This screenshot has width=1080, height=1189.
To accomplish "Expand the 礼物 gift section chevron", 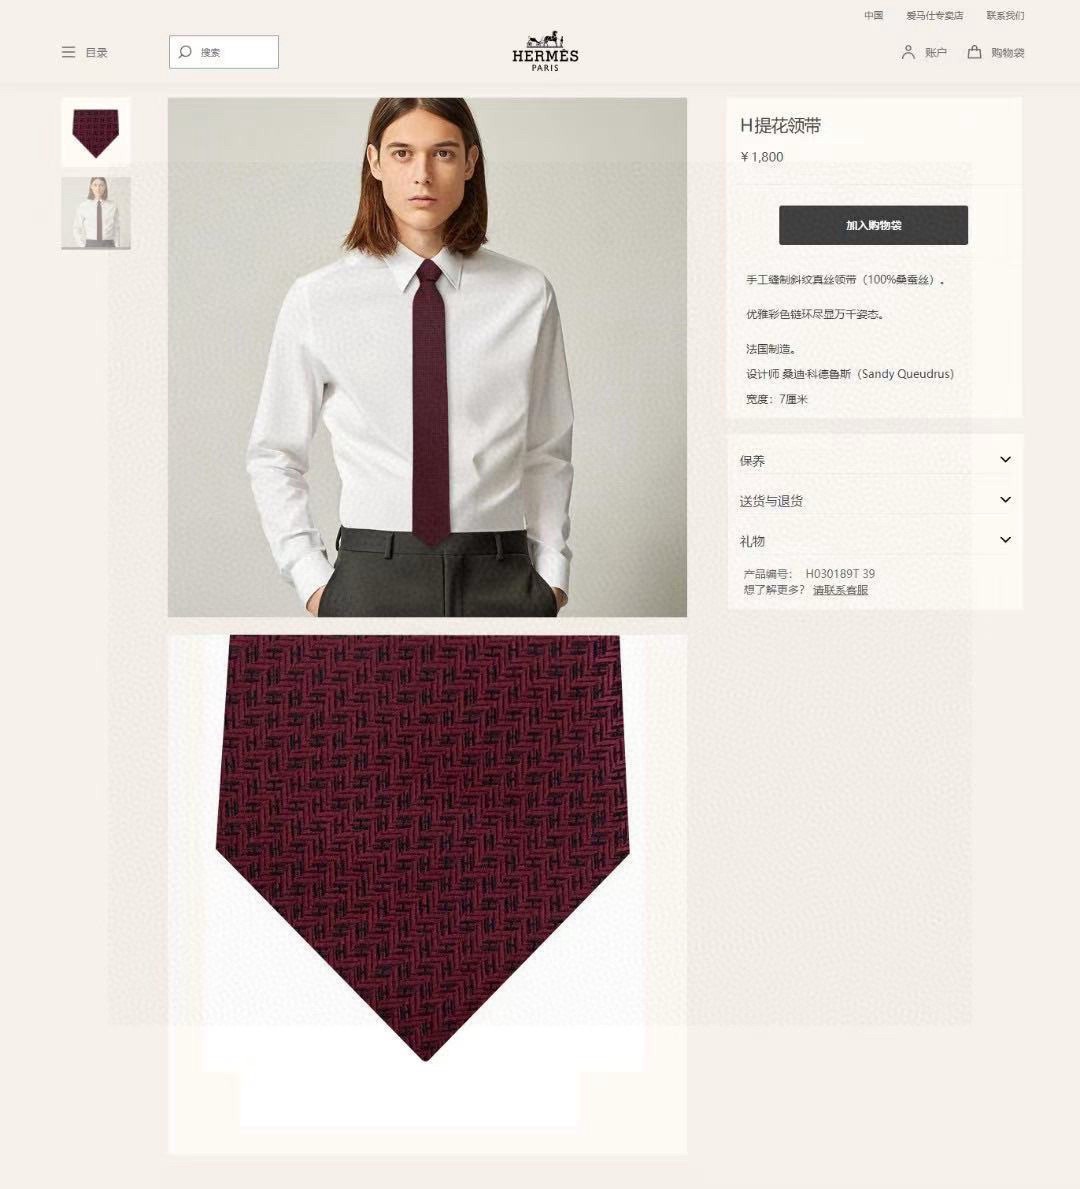I will click(1005, 540).
